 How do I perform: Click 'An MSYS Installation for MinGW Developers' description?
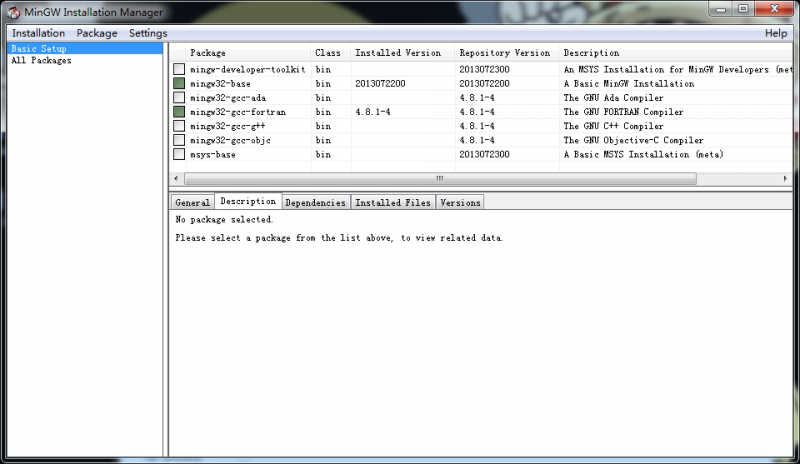tap(666, 69)
